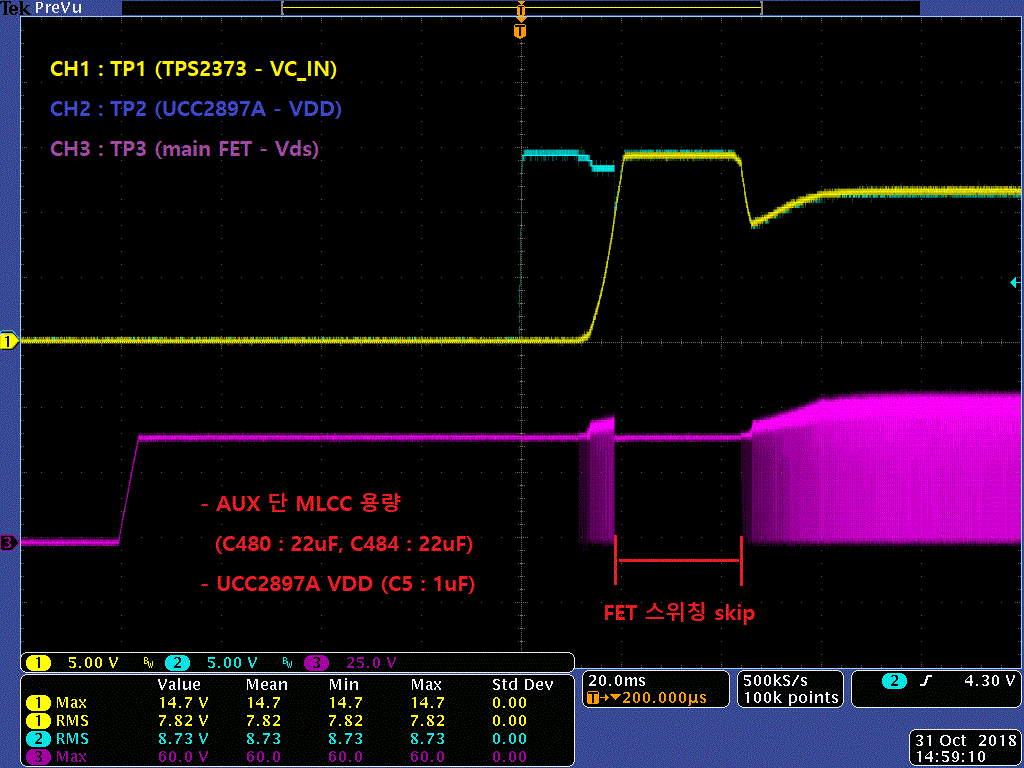The image size is (1024, 768).
Task: Click the Value column header
Action: [x=179, y=685]
